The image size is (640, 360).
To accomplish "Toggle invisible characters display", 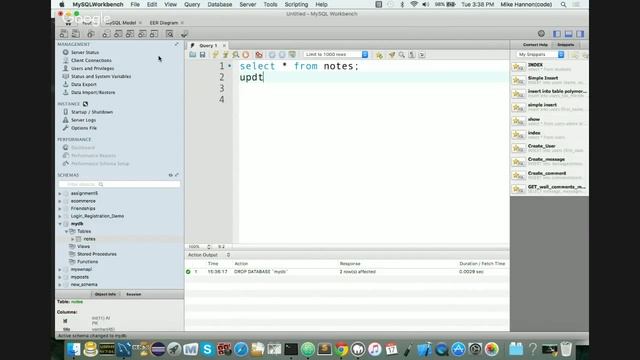I will 412,55.
